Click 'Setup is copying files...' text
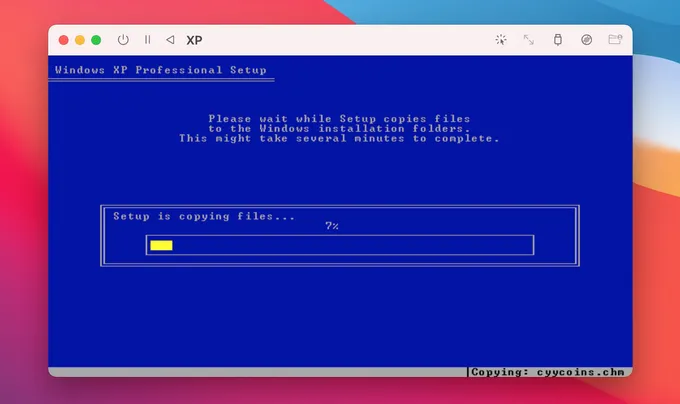Image resolution: width=680 pixels, height=404 pixels. pyautogui.click(x=204, y=216)
